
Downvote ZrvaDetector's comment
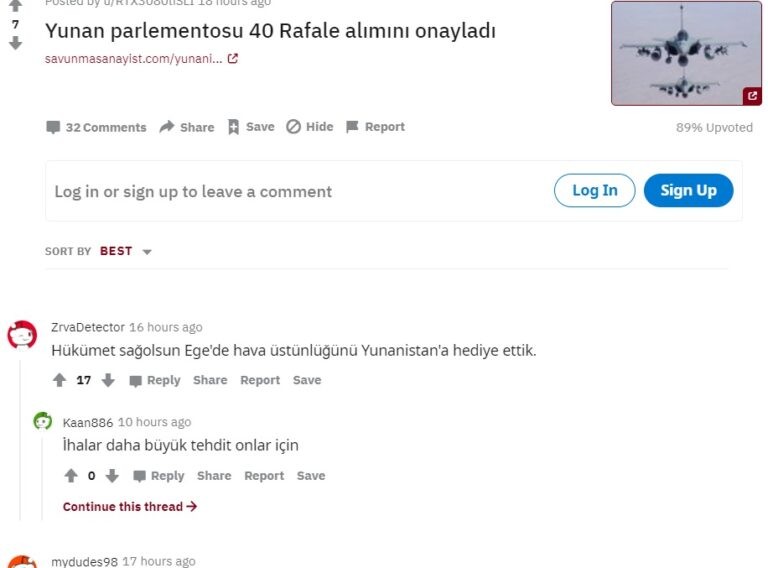(108, 380)
